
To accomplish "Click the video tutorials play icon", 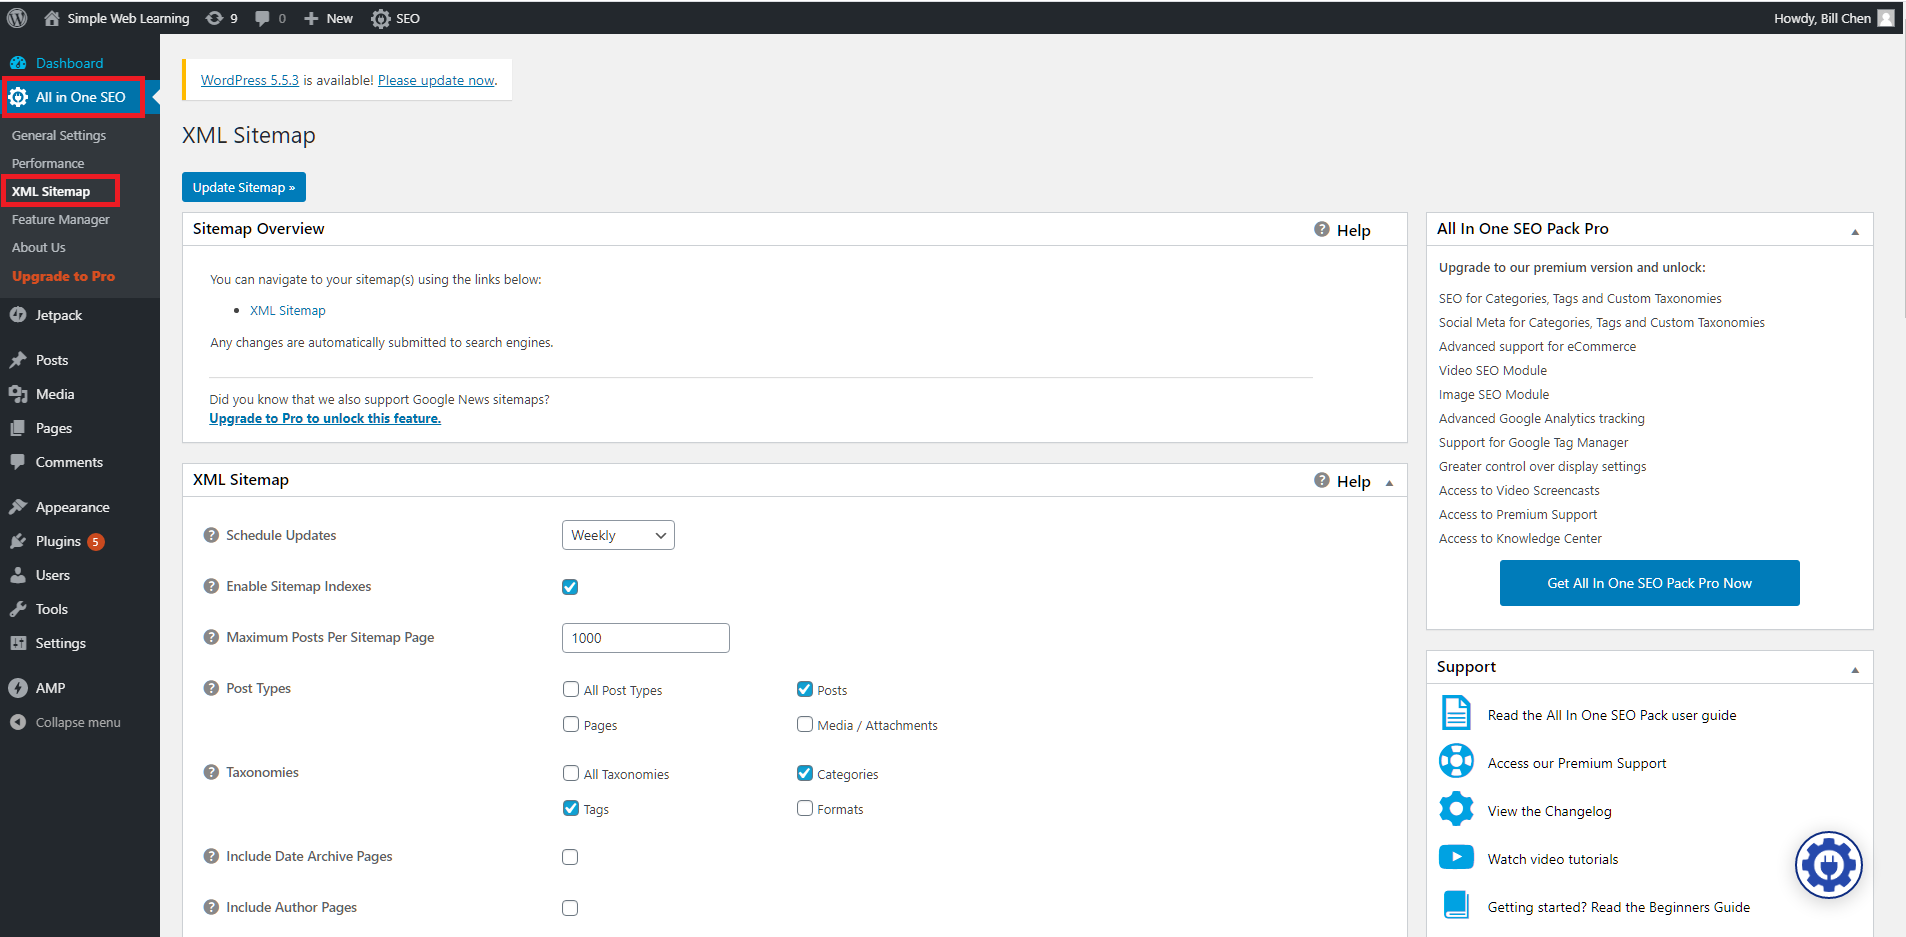I will point(1456,857).
